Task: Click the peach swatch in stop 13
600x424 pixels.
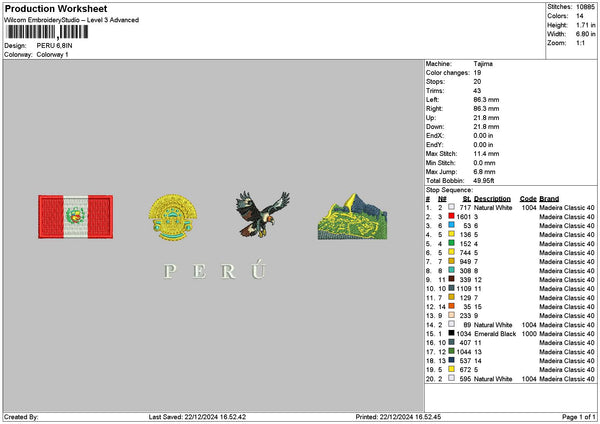Action: 452,315
